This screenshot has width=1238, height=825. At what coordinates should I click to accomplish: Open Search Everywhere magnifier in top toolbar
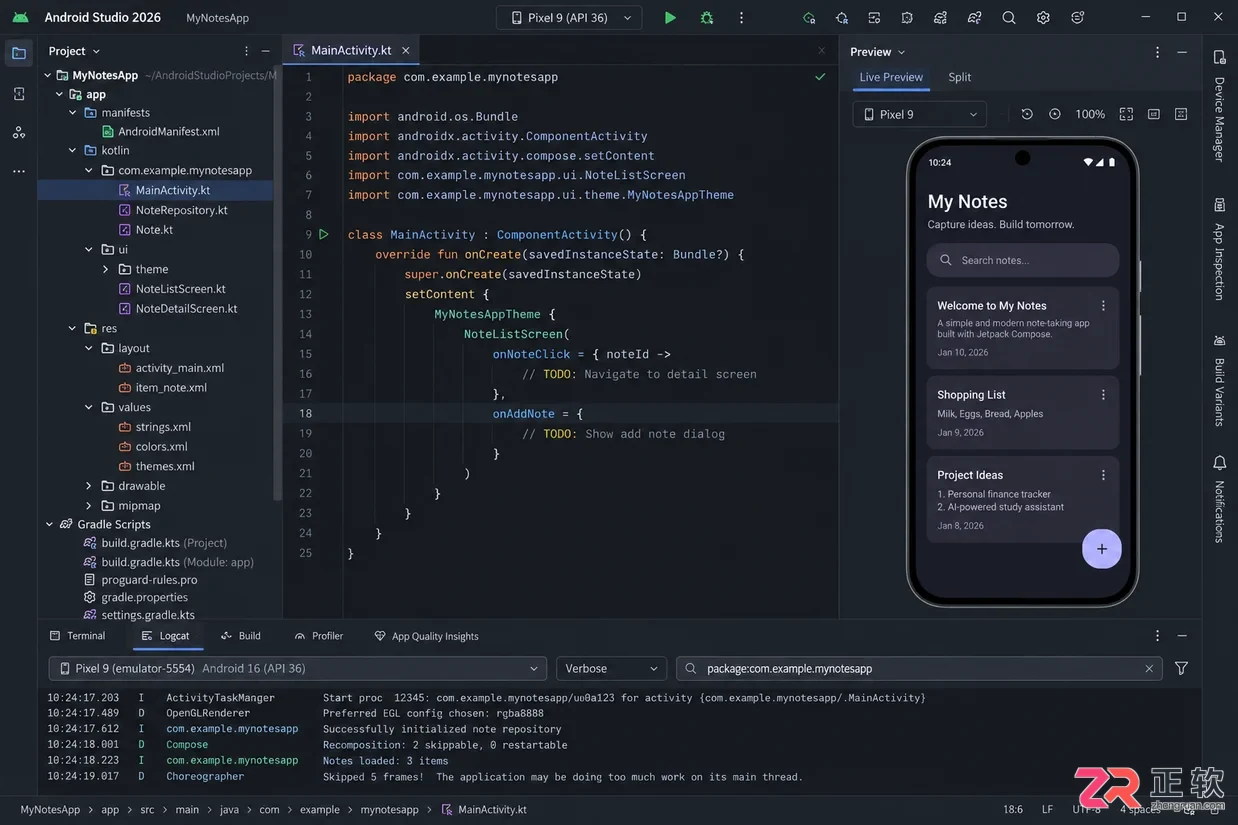pyautogui.click(x=1009, y=17)
